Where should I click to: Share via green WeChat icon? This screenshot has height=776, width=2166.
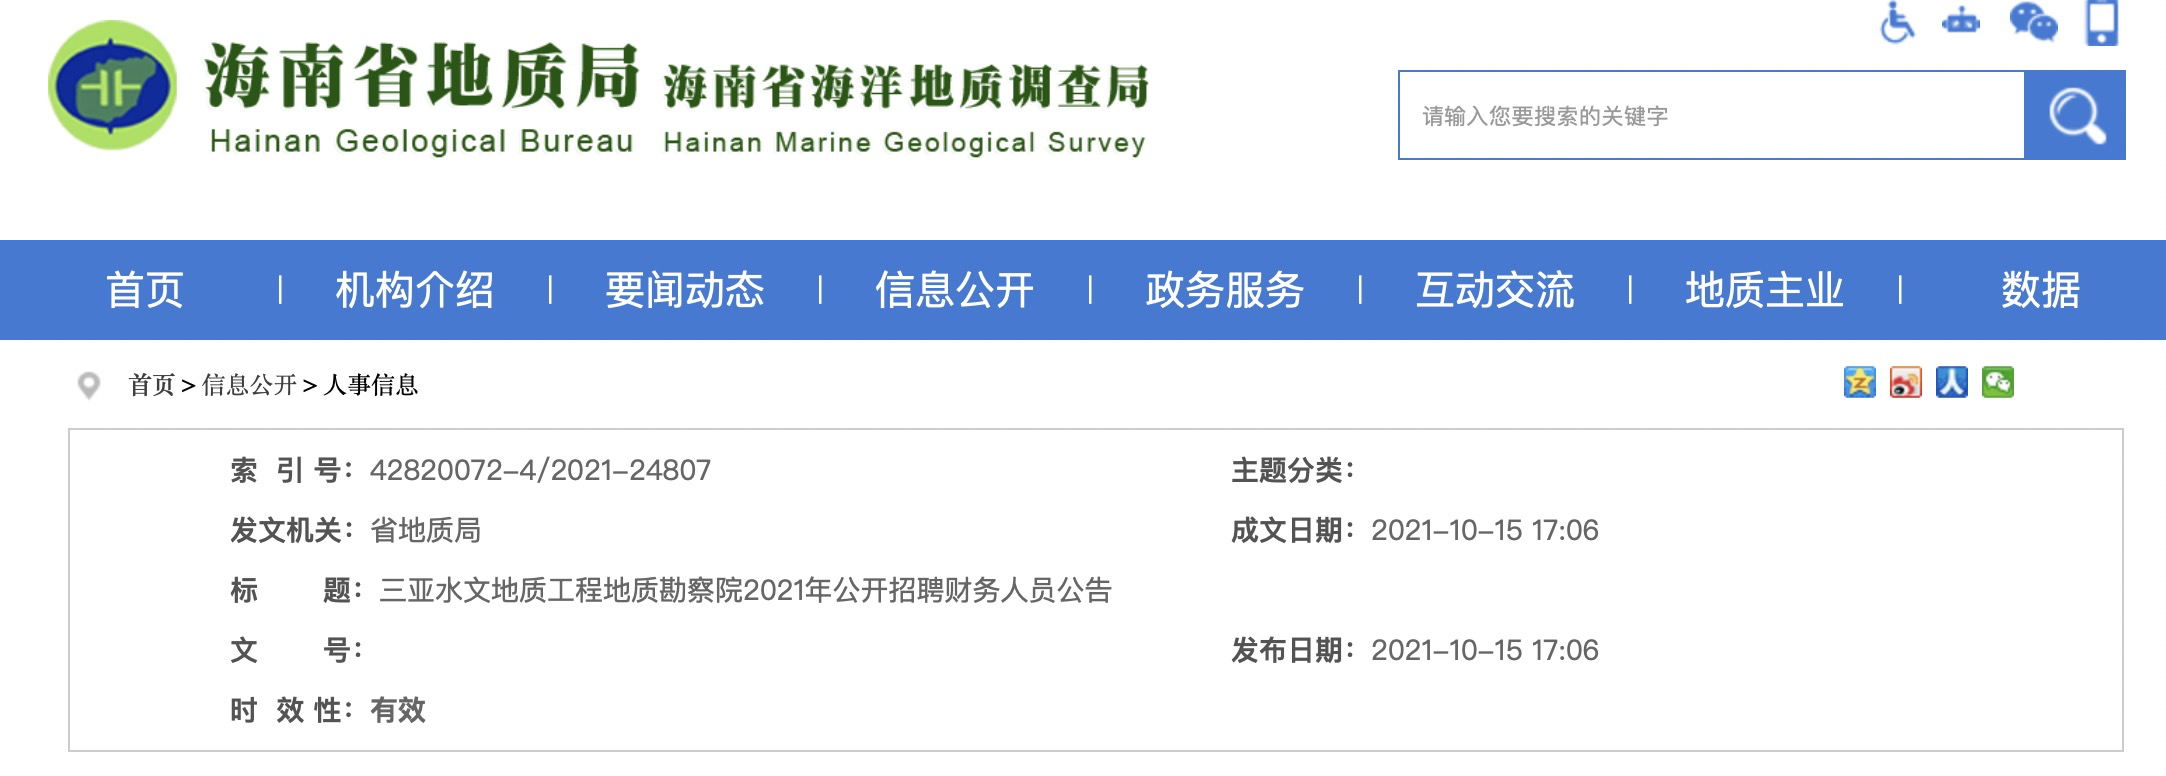[x=1997, y=383]
